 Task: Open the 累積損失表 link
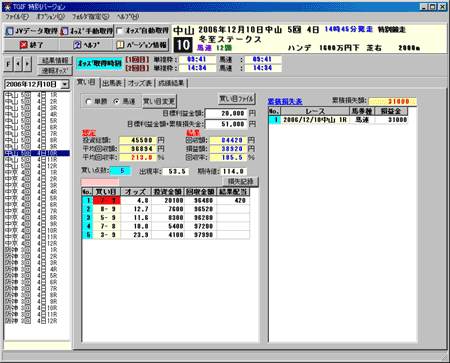(x=285, y=101)
